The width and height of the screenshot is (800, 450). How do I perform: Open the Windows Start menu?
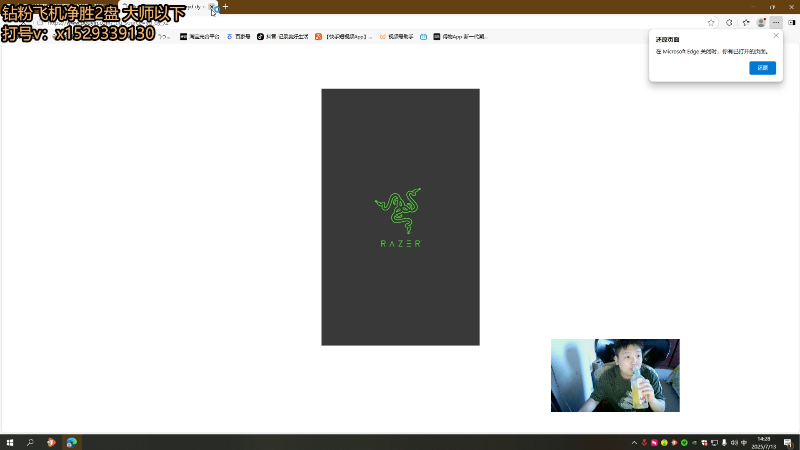[x=10, y=442]
